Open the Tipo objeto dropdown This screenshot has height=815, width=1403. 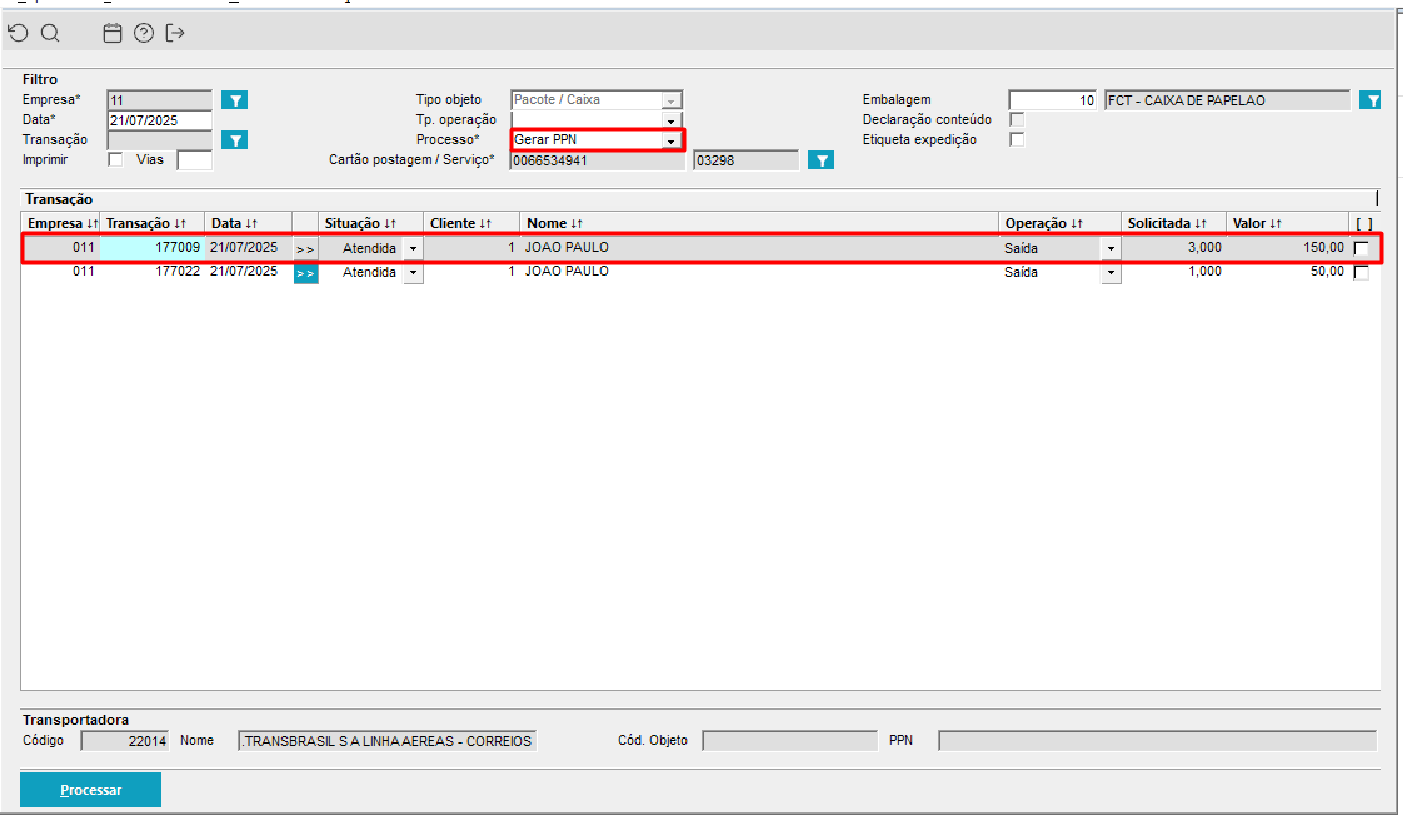click(672, 100)
